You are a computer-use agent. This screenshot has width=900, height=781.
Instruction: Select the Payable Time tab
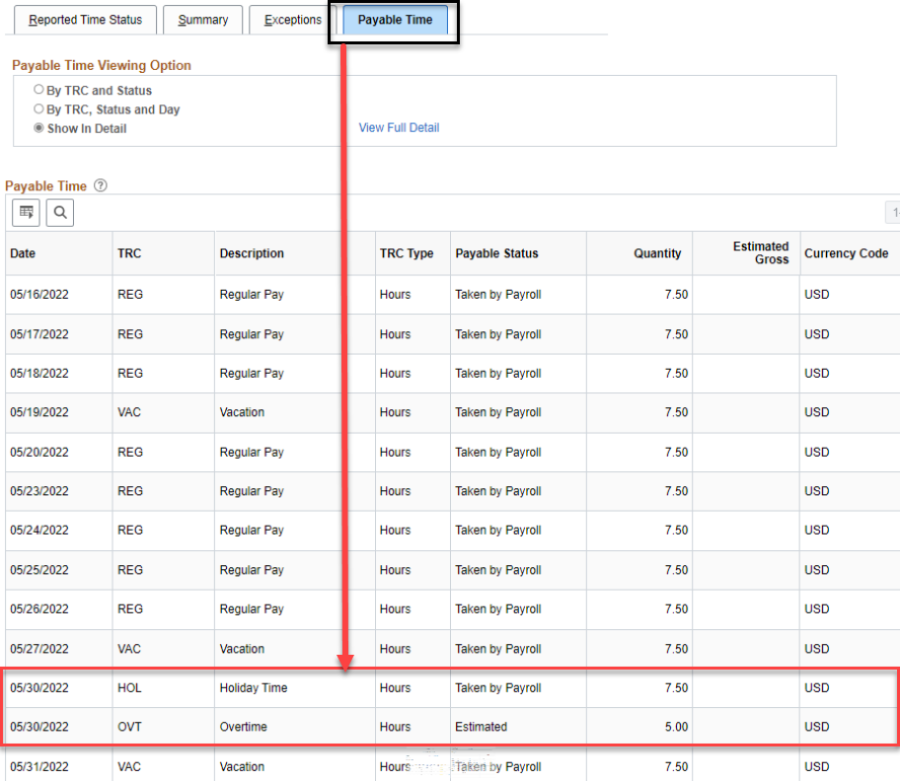pyautogui.click(x=395, y=20)
